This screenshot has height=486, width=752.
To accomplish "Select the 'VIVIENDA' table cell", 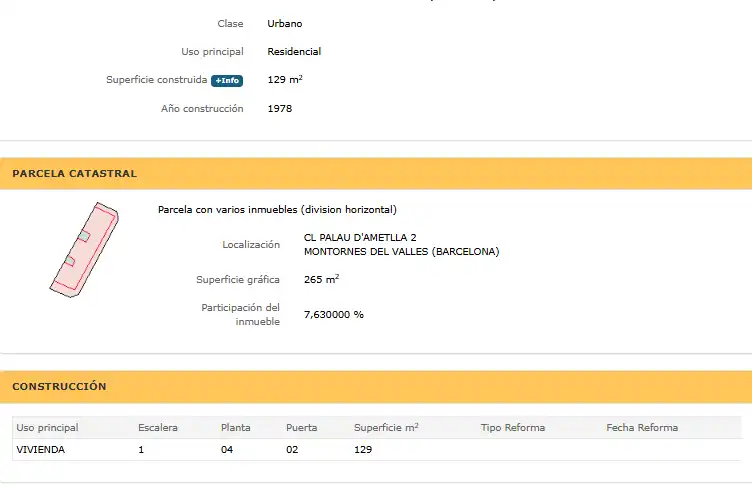I will [x=40, y=450].
